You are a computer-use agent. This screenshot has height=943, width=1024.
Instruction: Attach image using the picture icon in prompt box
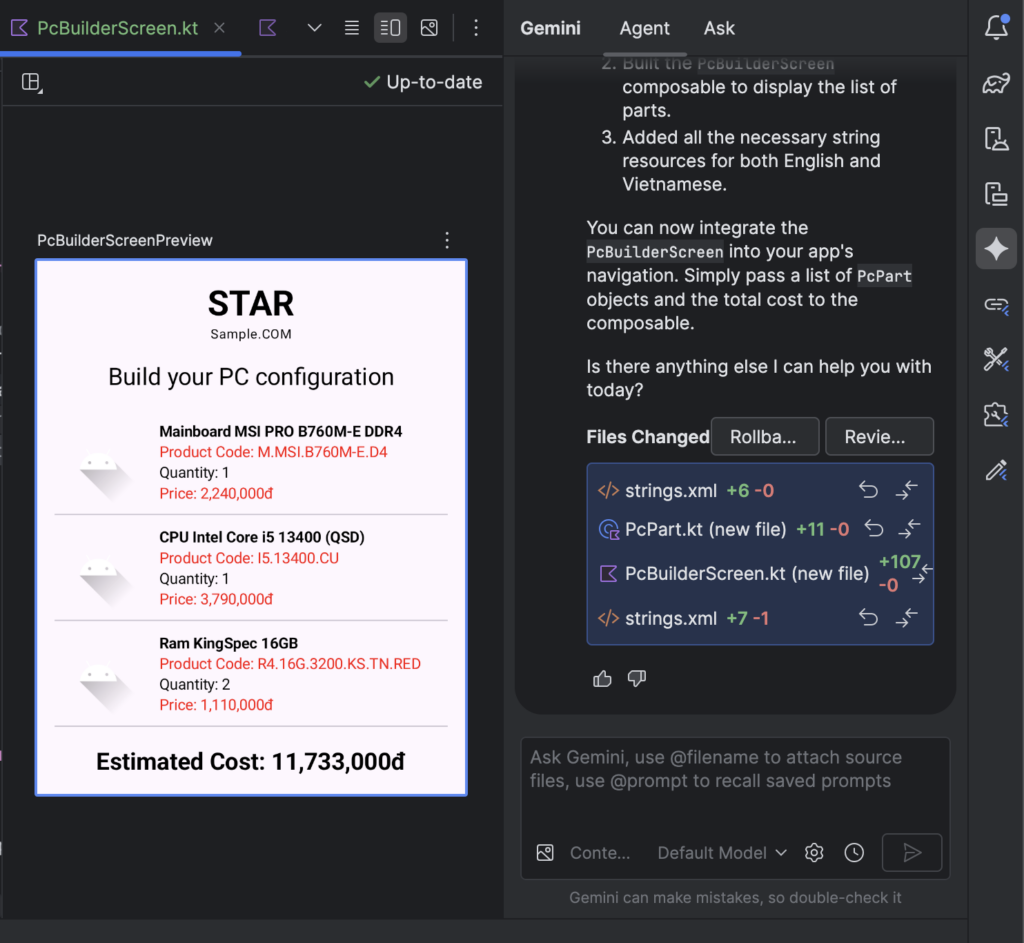pyautogui.click(x=545, y=853)
